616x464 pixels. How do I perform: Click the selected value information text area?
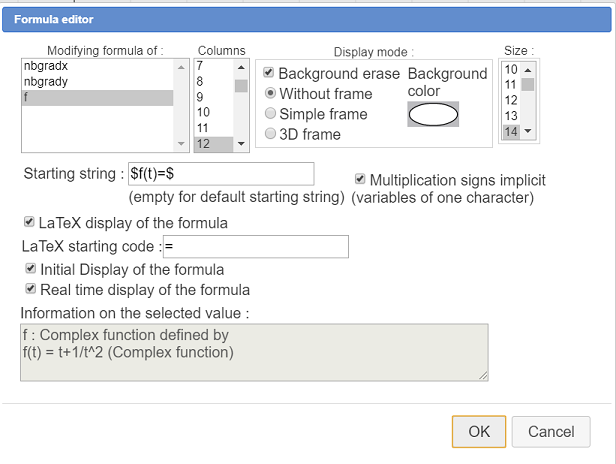click(254, 352)
